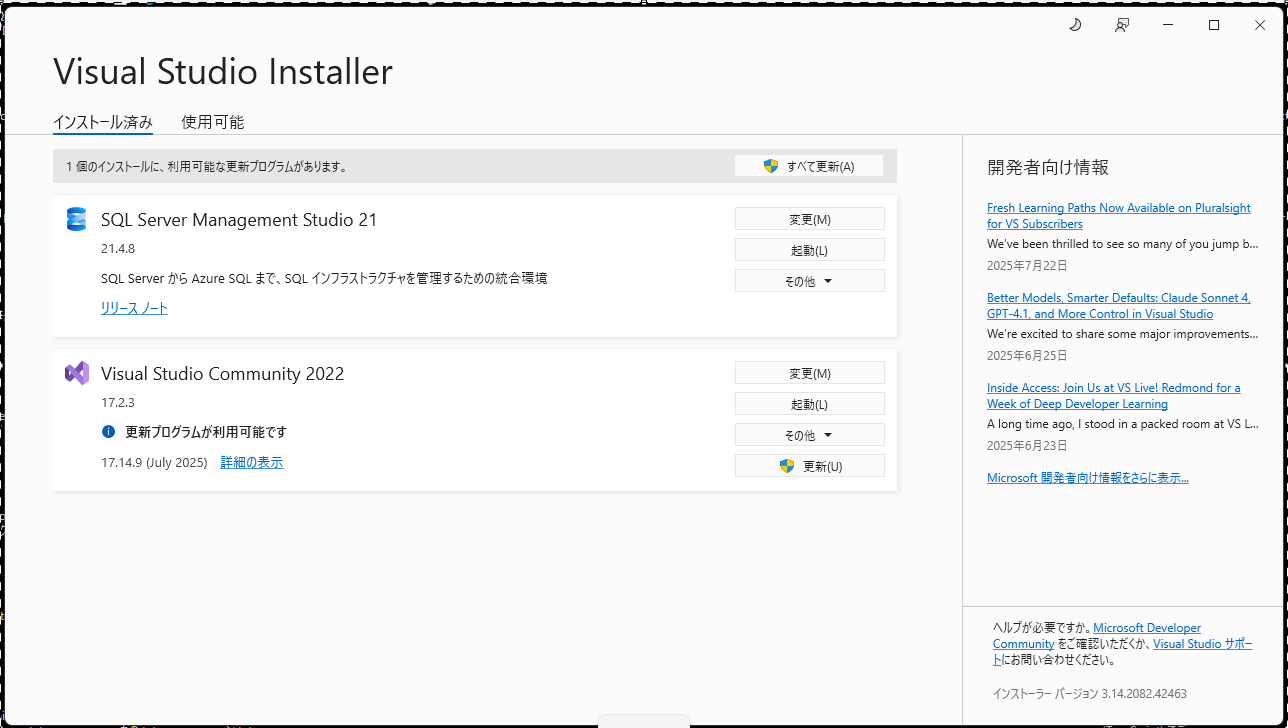The height and width of the screenshot is (728, 1288).
Task: Open Fresh Learning Paths Pluralsight article link
Action: coord(1118,216)
